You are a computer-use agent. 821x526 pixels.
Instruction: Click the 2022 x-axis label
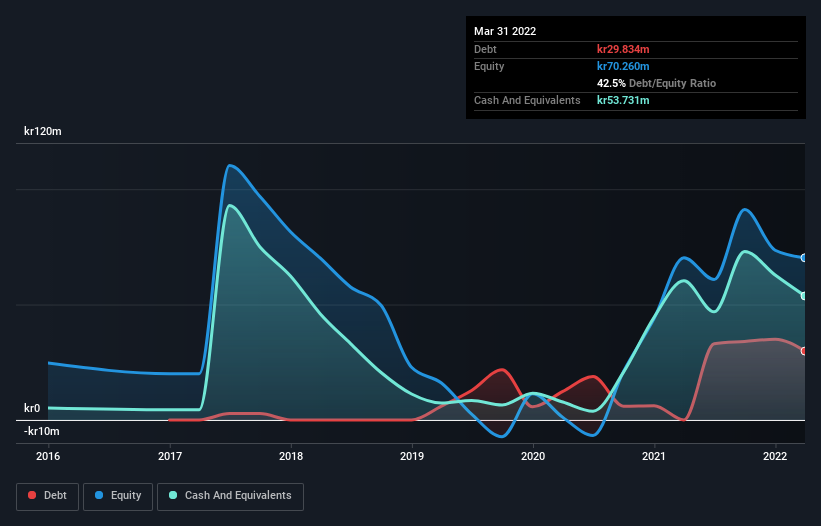tap(775, 456)
